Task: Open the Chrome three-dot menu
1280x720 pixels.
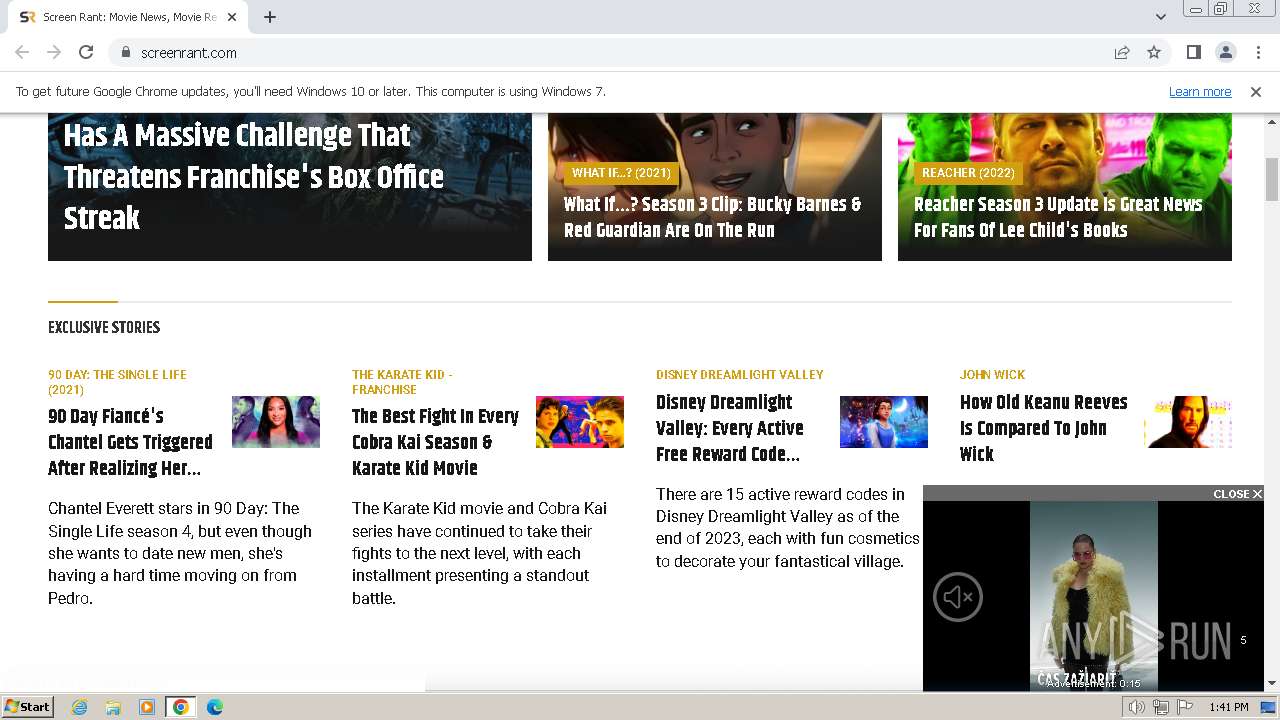Action: point(1258,52)
